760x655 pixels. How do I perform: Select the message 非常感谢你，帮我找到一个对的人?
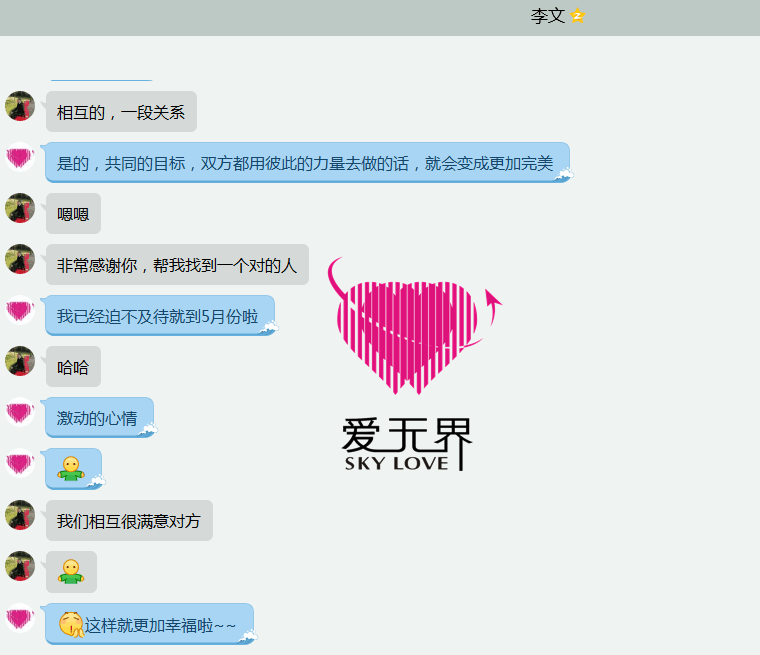point(177,265)
